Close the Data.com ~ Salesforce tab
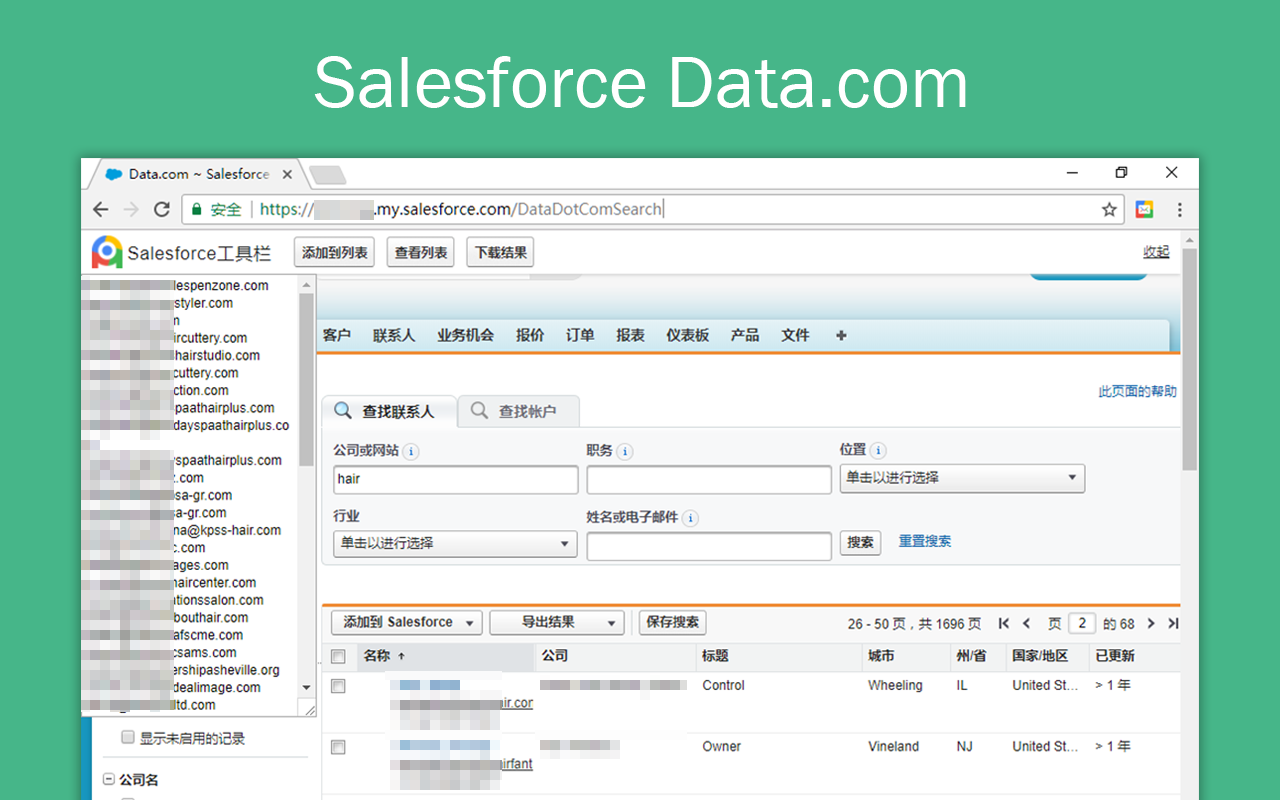This screenshot has height=800, width=1280. coord(288,174)
